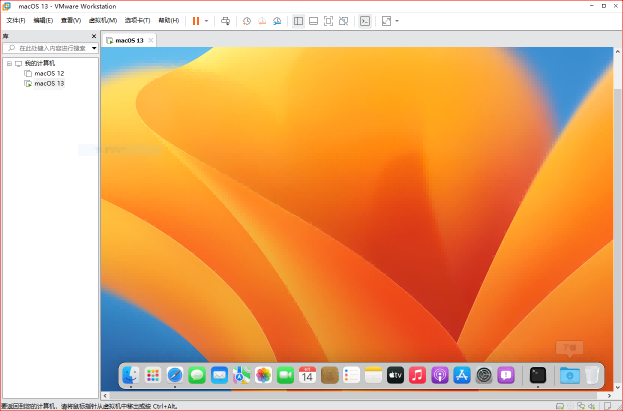Screen dimensions: 623x411
Task: Collapse the 我的计算机 tree node
Action: click(10, 64)
